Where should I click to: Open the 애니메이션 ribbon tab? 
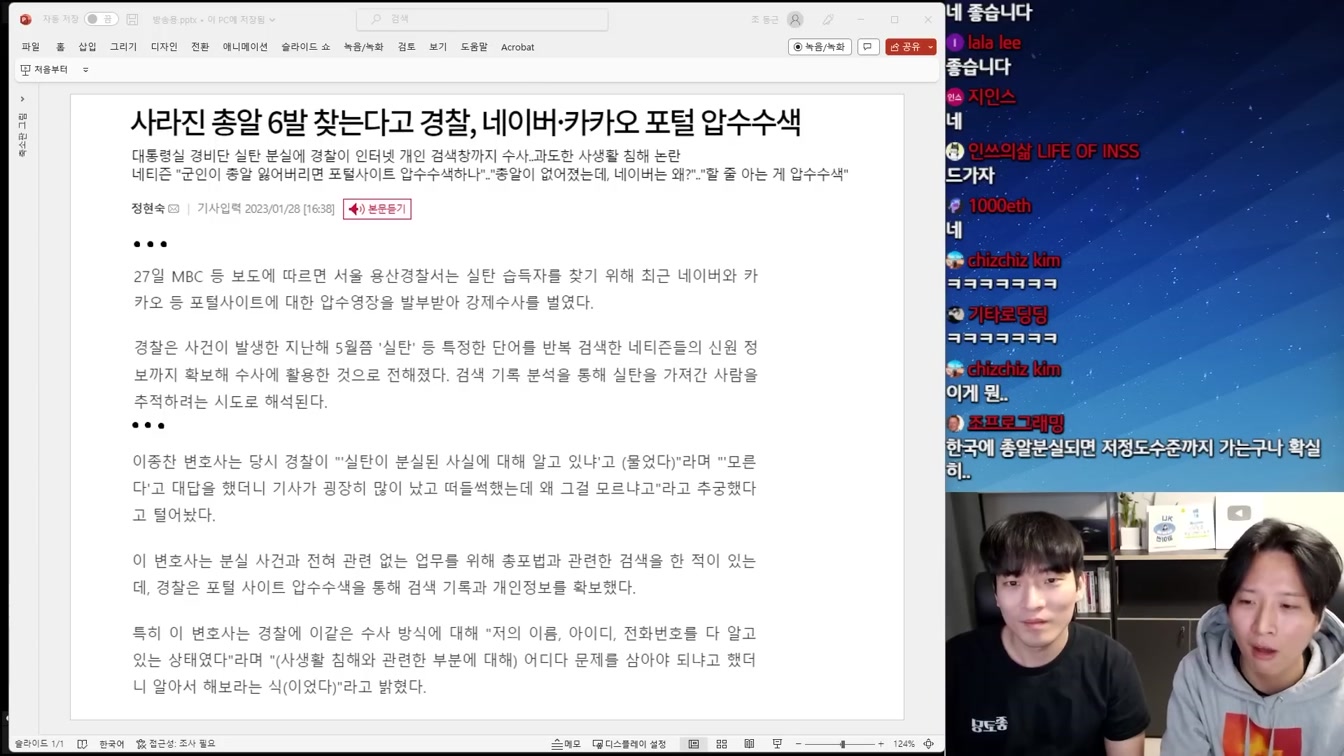(x=245, y=47)
